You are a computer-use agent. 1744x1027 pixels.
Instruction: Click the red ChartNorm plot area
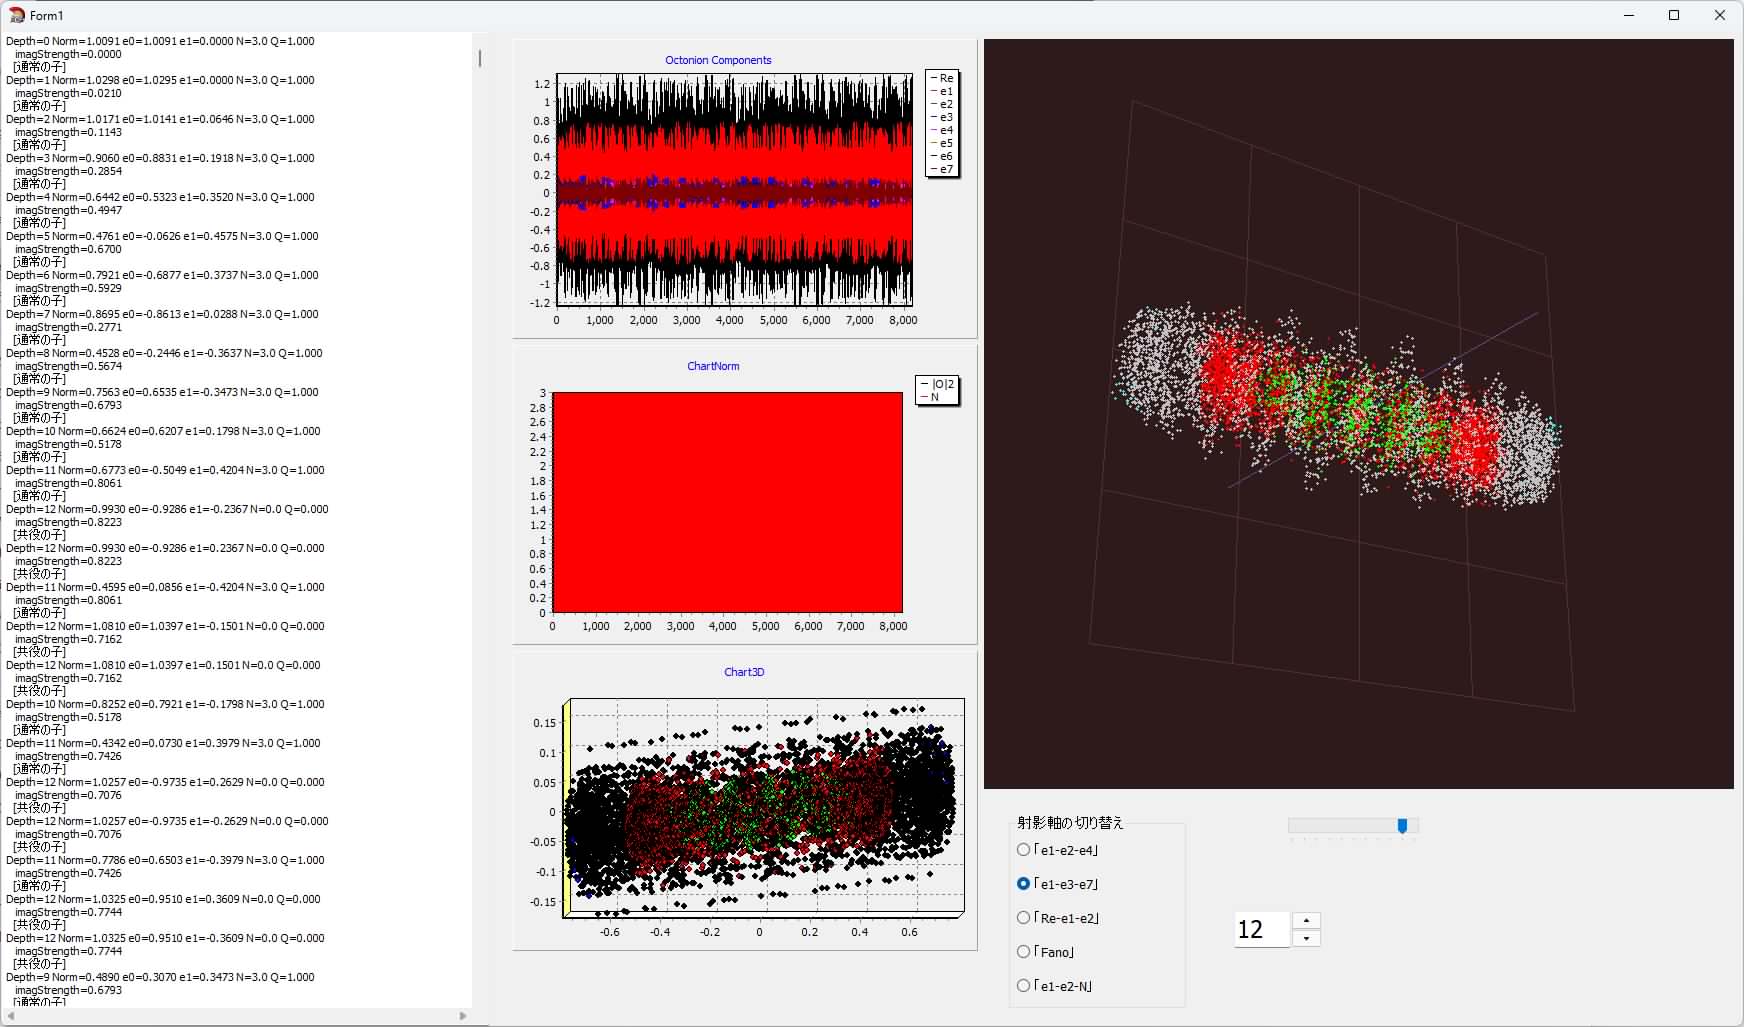[x=728, y=502]
